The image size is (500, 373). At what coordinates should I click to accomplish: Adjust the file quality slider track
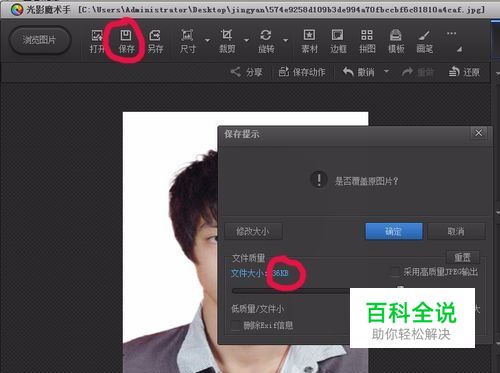click(291, 291)
